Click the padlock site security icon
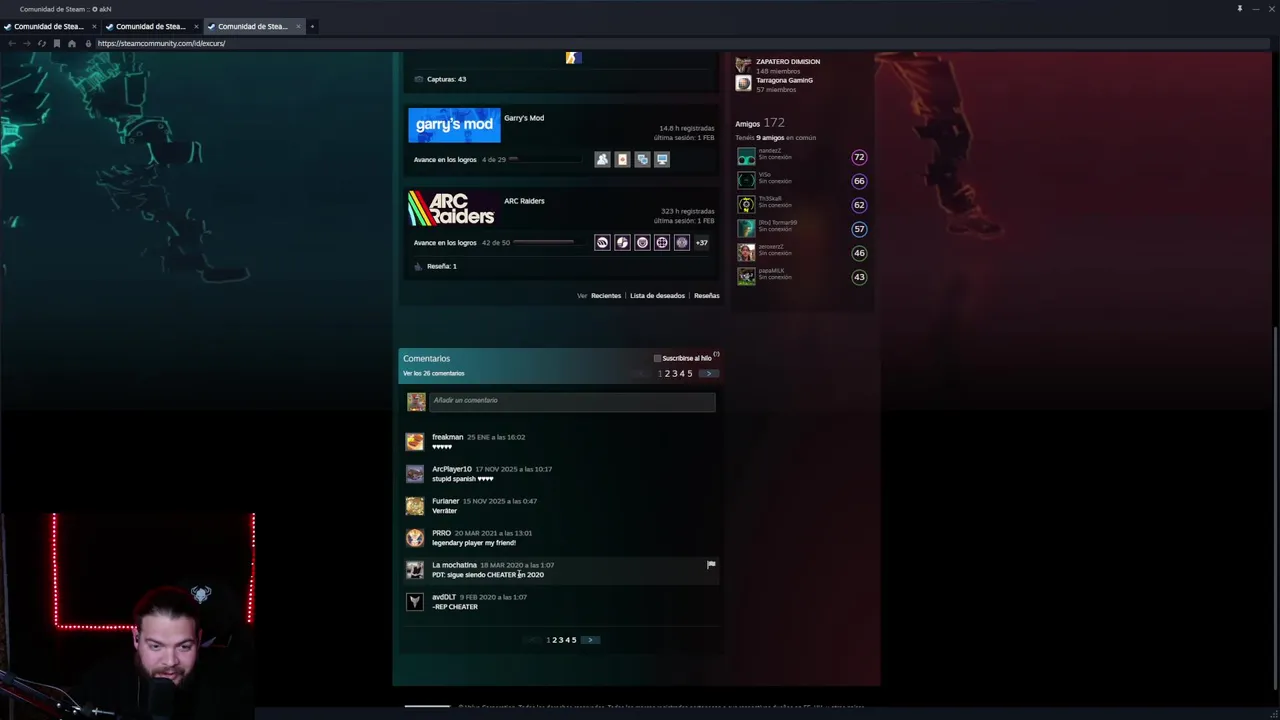 (x=88, y=43)
